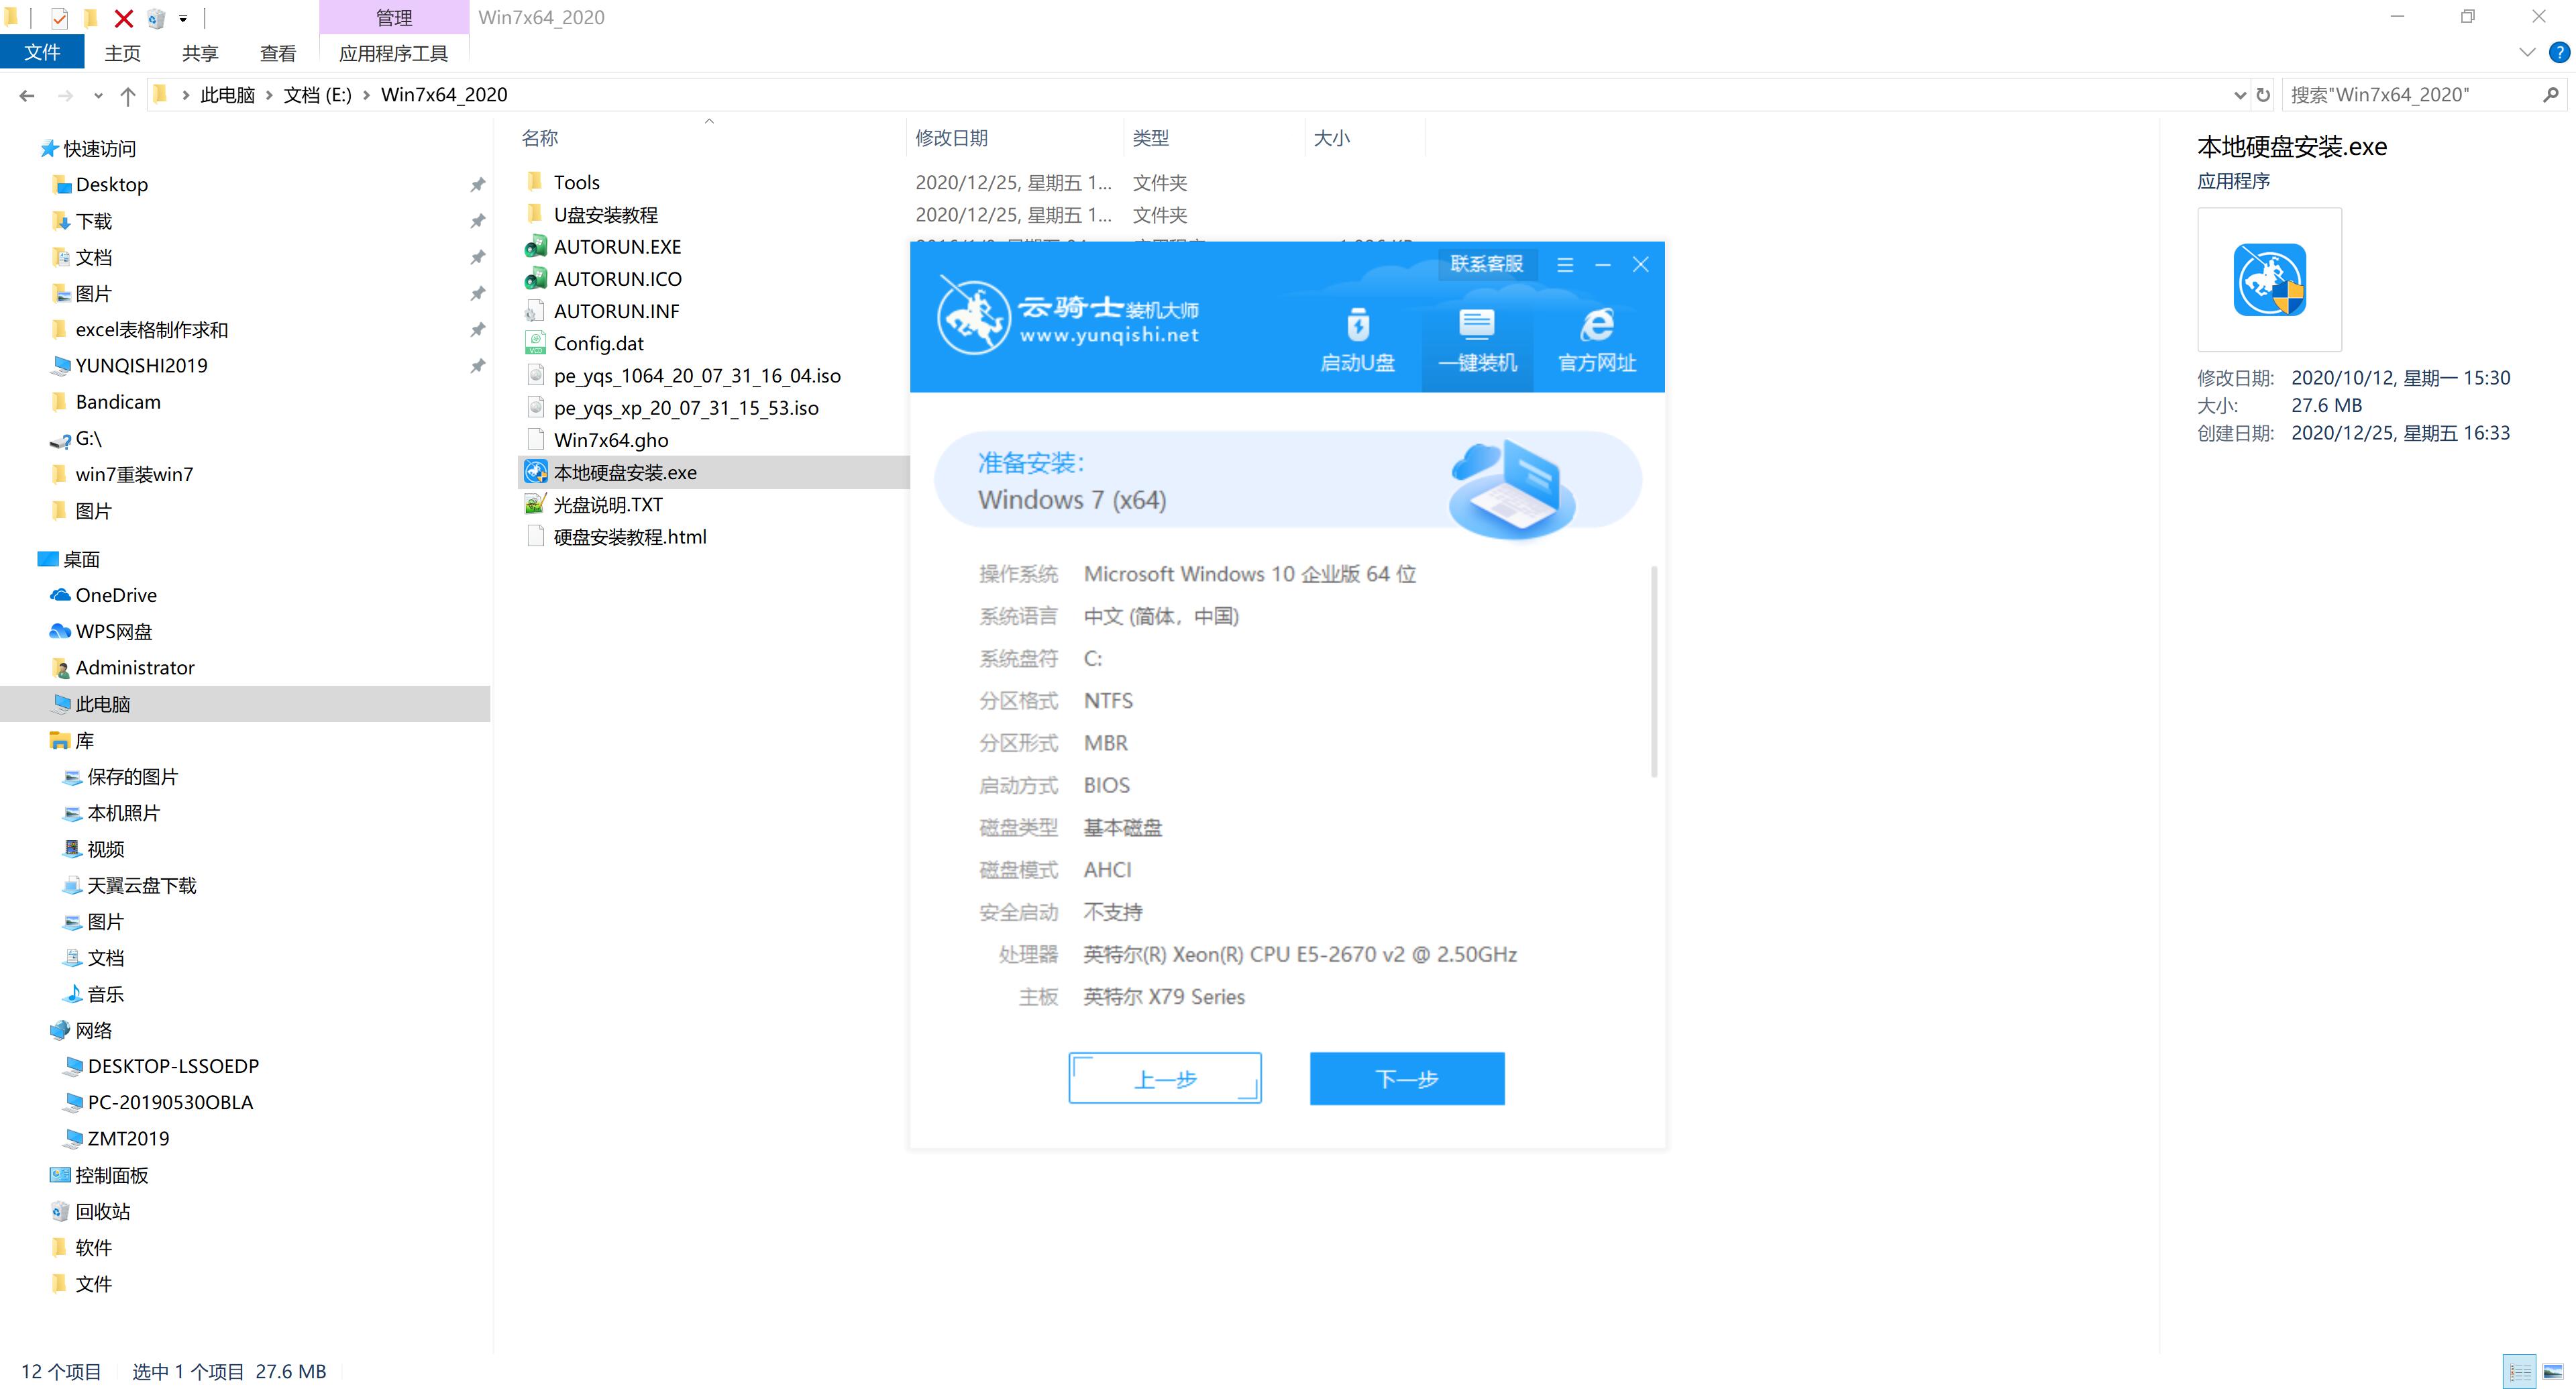This screenshot has width=2576, height=1389.
Task: Open the U盘安装教程 folder
Action: point(608,214)
